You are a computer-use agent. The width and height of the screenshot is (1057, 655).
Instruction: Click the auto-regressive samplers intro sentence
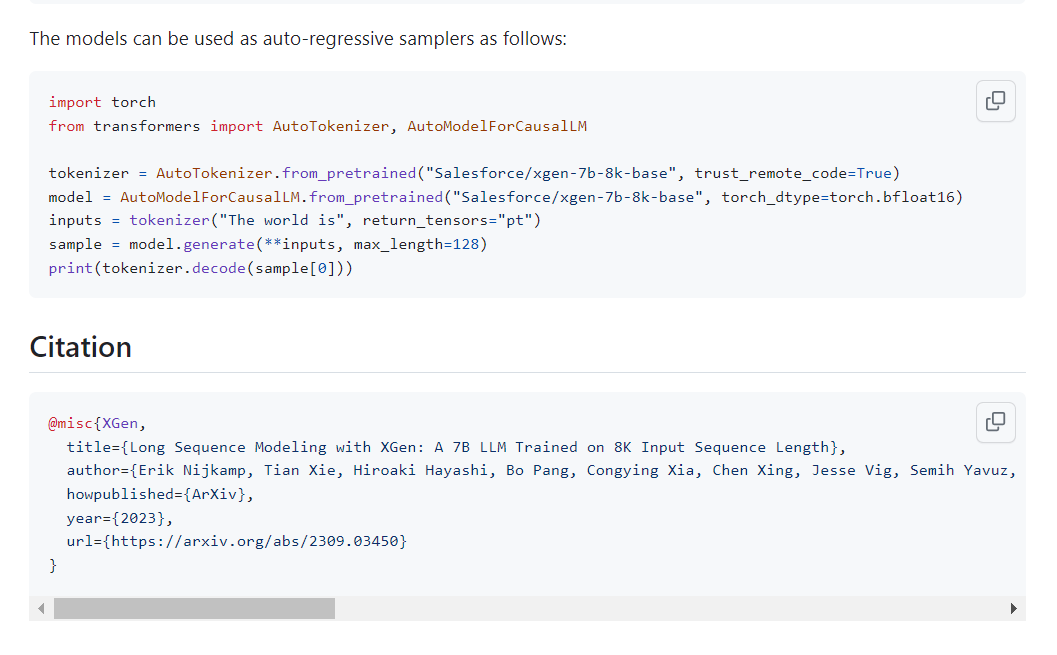pyautogui.click(x=298, y=39)
